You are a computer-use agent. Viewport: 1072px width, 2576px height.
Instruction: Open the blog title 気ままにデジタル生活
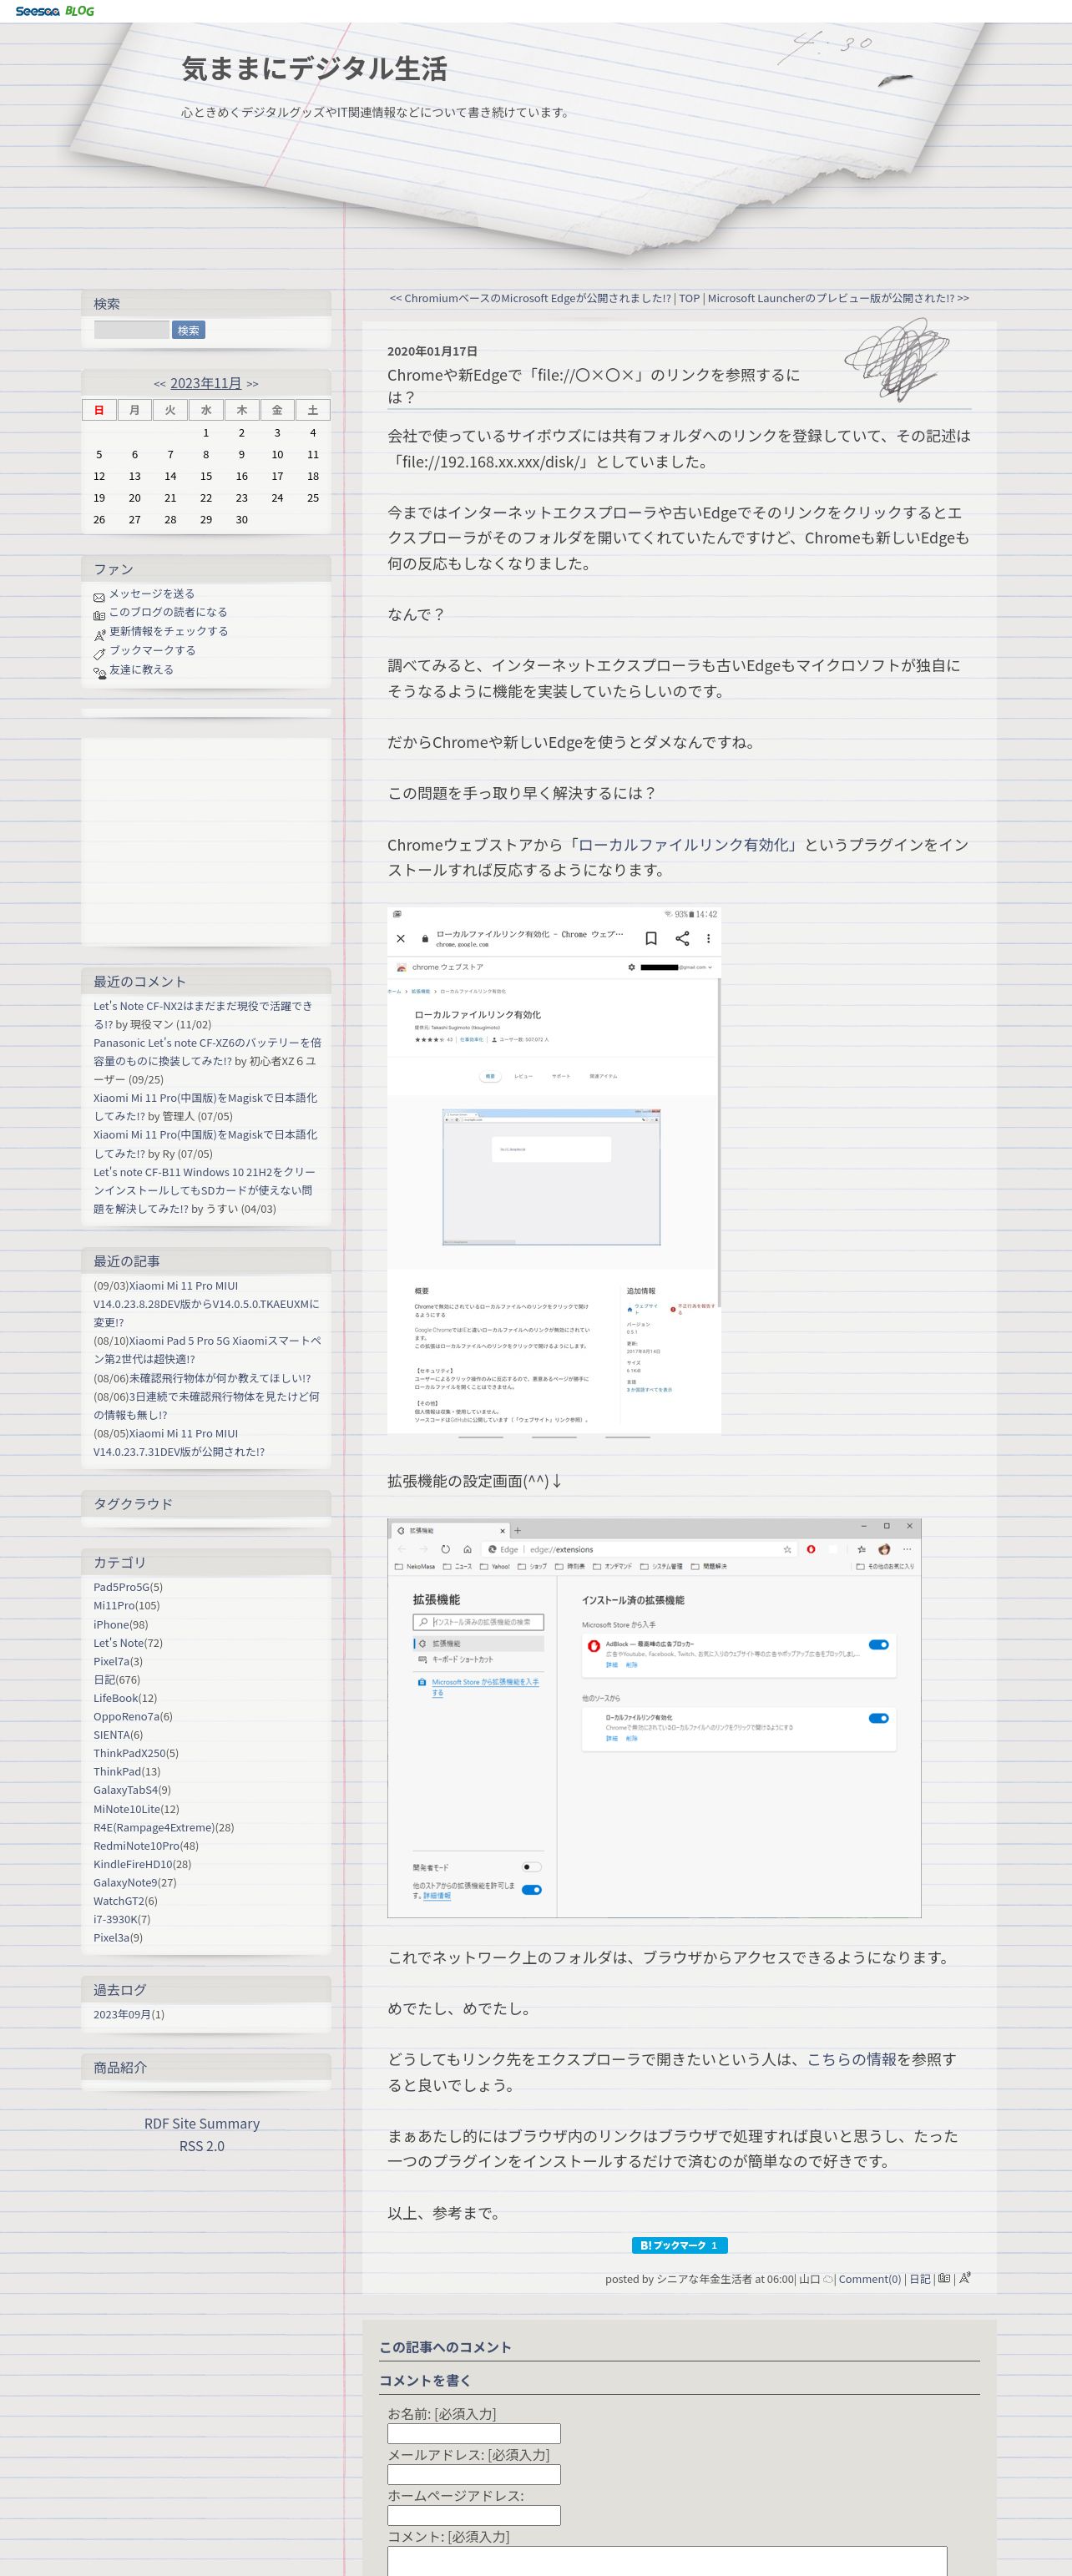click(x=314, y=69)
